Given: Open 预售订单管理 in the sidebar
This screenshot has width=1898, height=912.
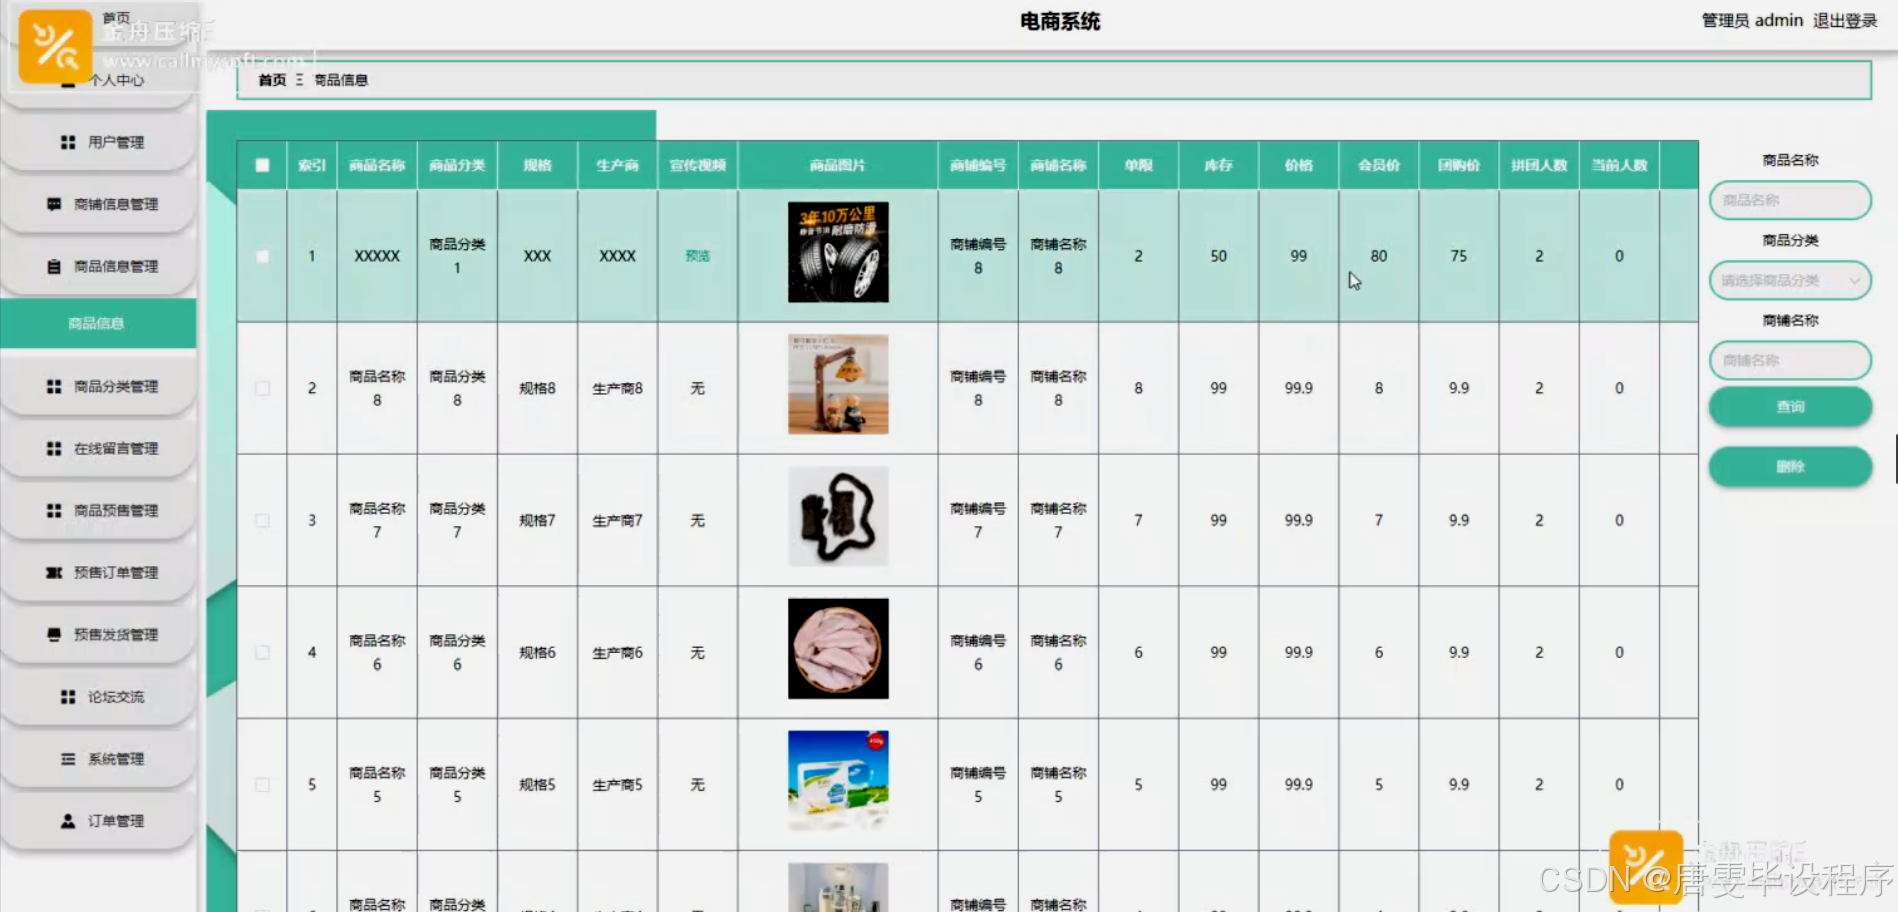Looking at the screenshot, I should pyautogui.click(x=98, y=572).
